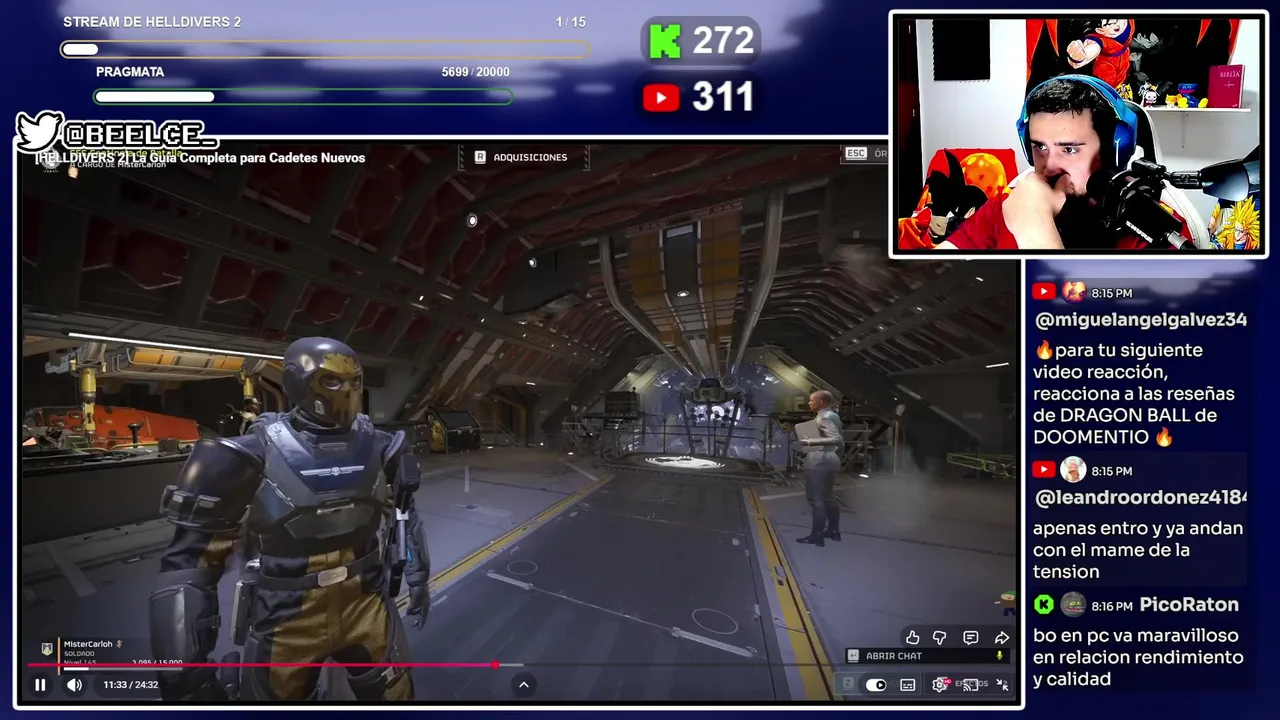Click the Kick viewer count 272
Image resolution: width=1280 pixels, height=720 pixels.
pyautogui.click(x=723, y=41)
